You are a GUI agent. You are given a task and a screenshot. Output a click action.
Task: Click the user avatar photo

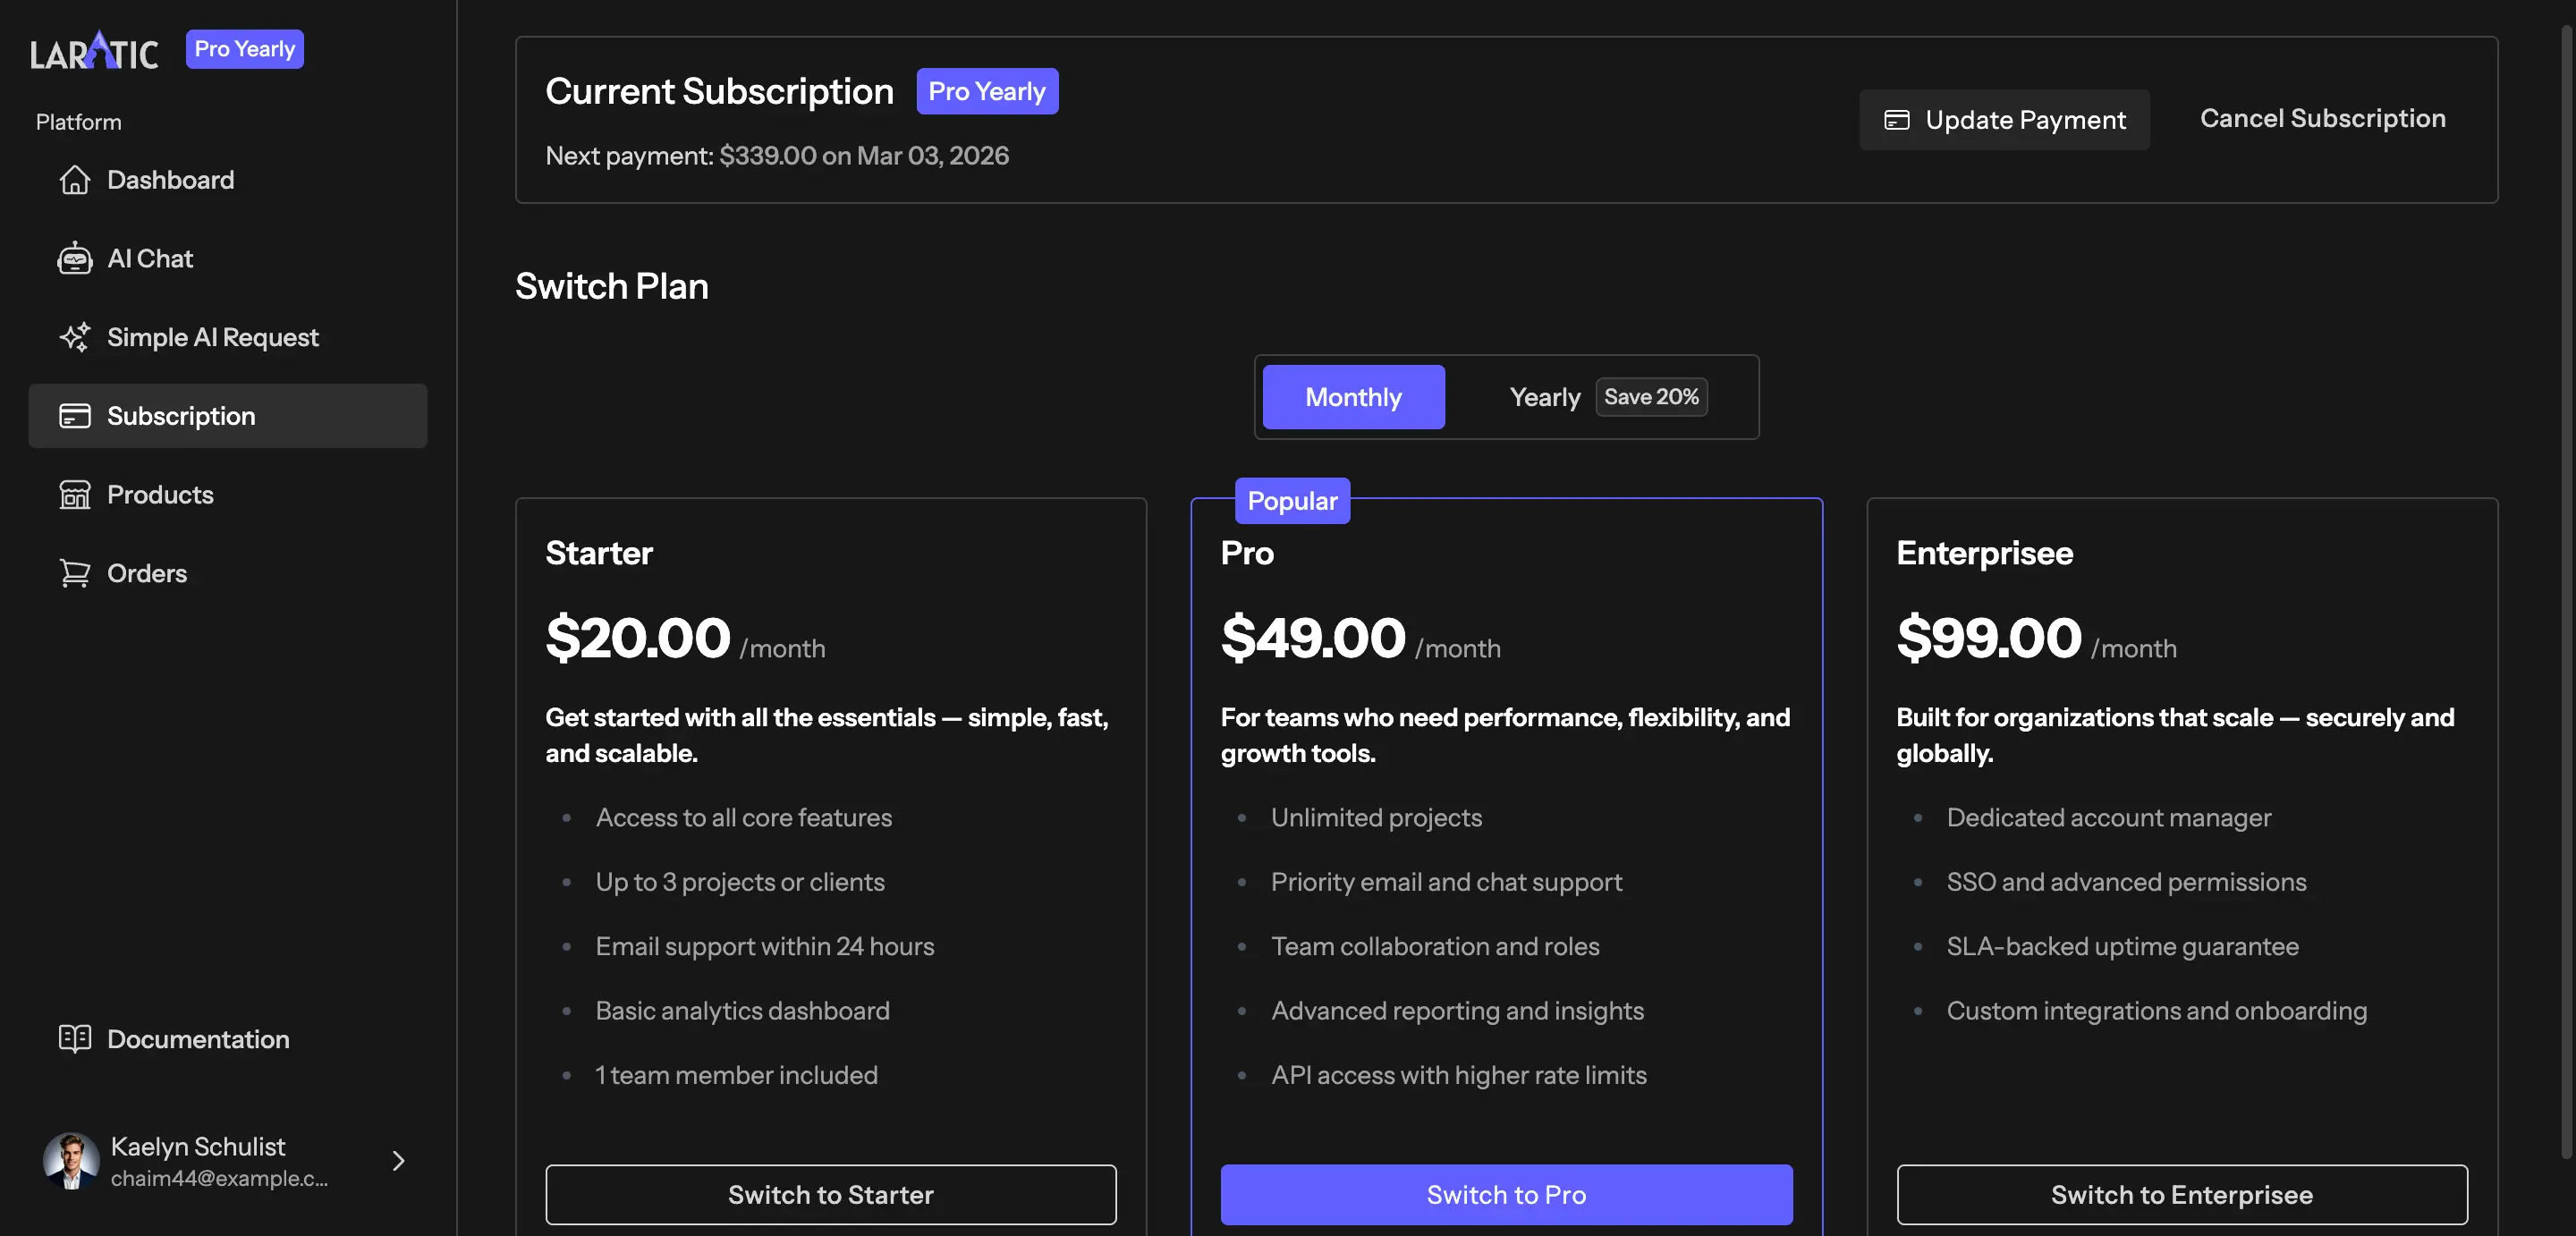[x=70, y=1161]
